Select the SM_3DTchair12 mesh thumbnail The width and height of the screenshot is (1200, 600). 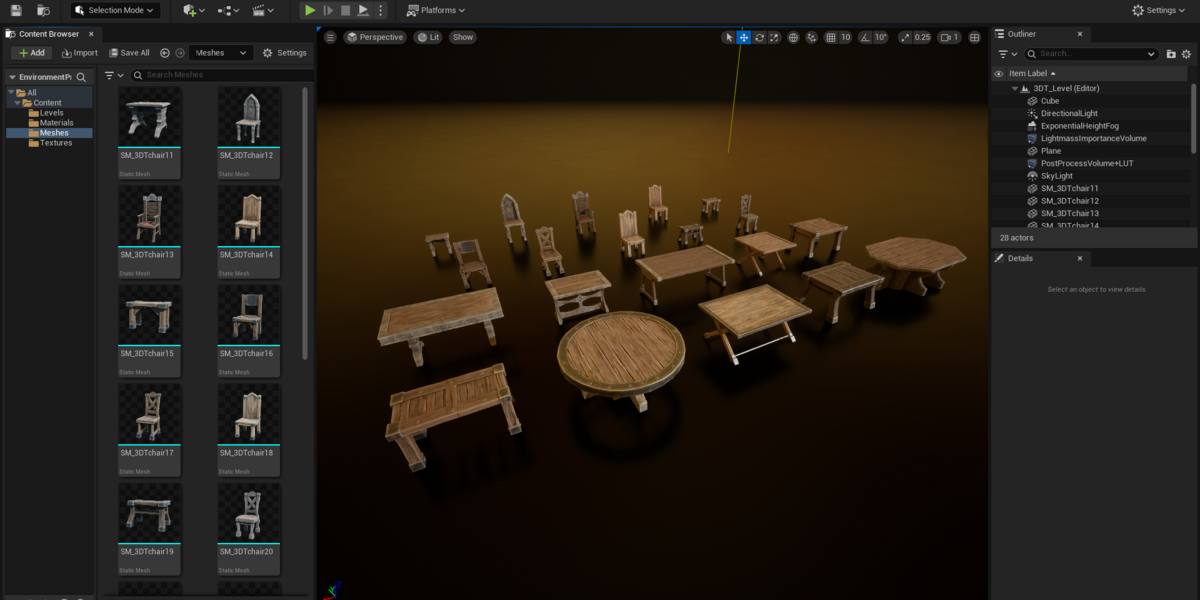[x=249, y=132]
